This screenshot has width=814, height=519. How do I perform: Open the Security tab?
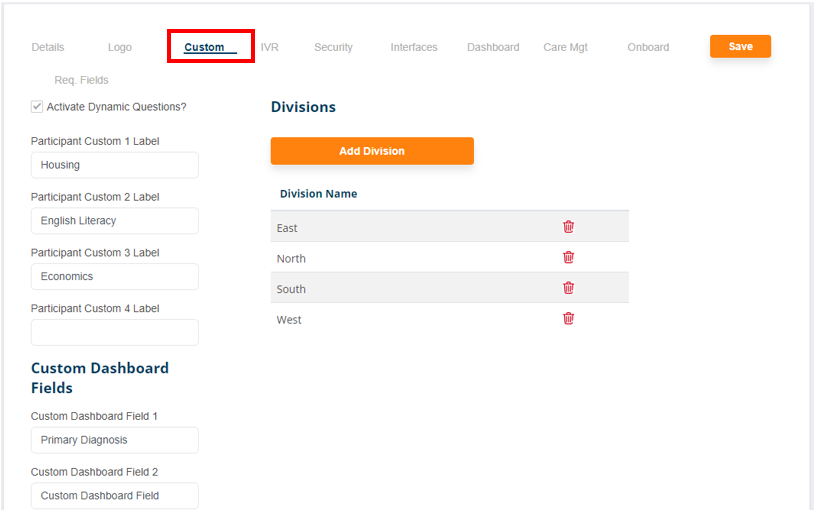(x=333, y=47)
